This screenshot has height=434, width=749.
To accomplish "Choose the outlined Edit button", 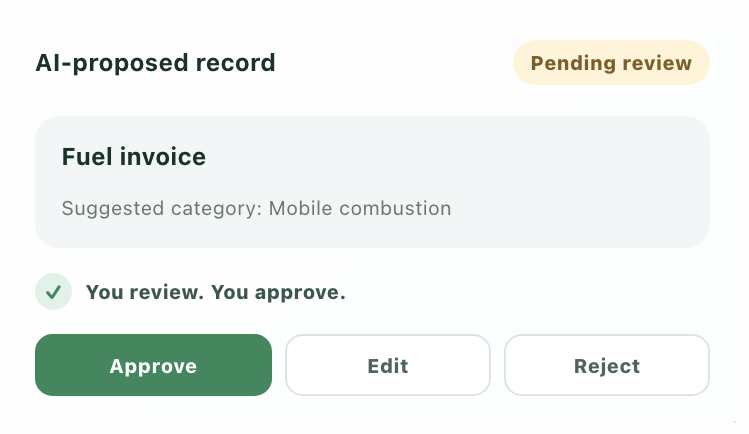I will click(388, 365).
